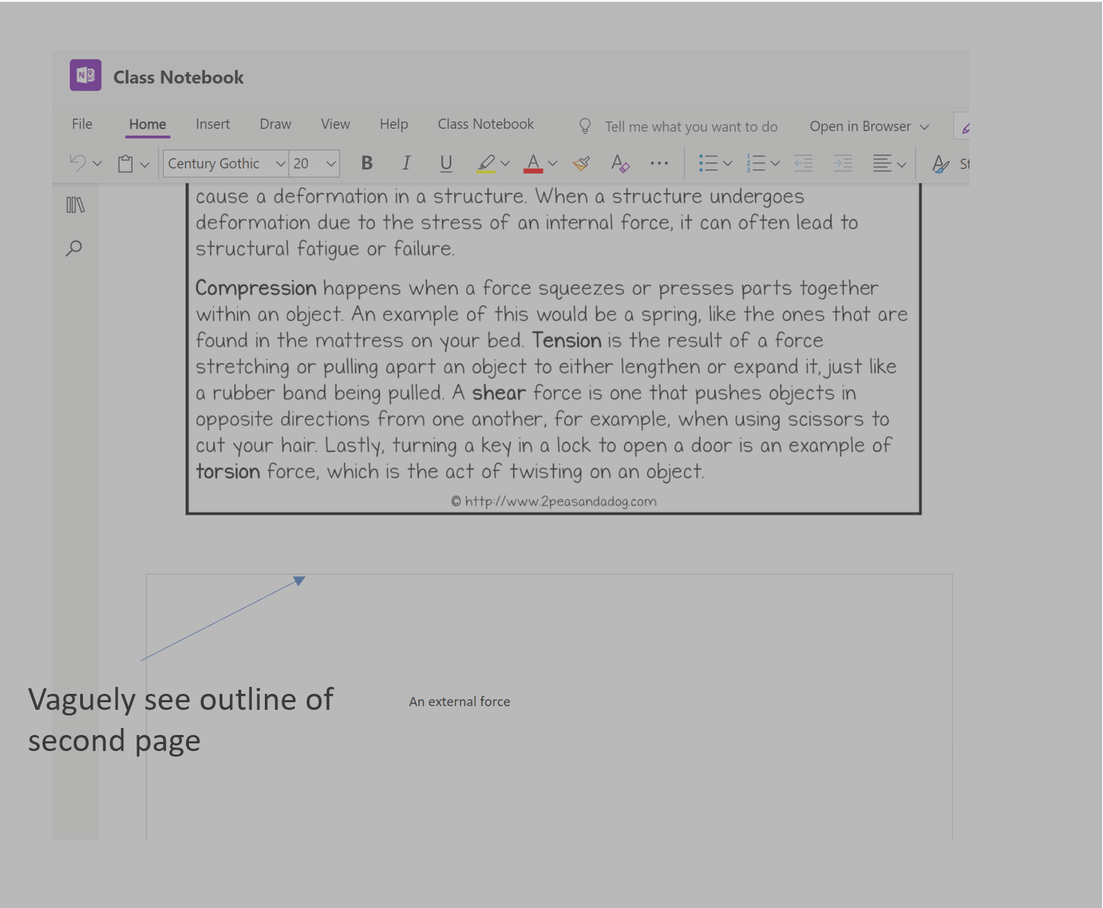The width and height of the screenshot is (1103, 908).
Task: Click the Decrease Indent icon
Action: (803, 163)
